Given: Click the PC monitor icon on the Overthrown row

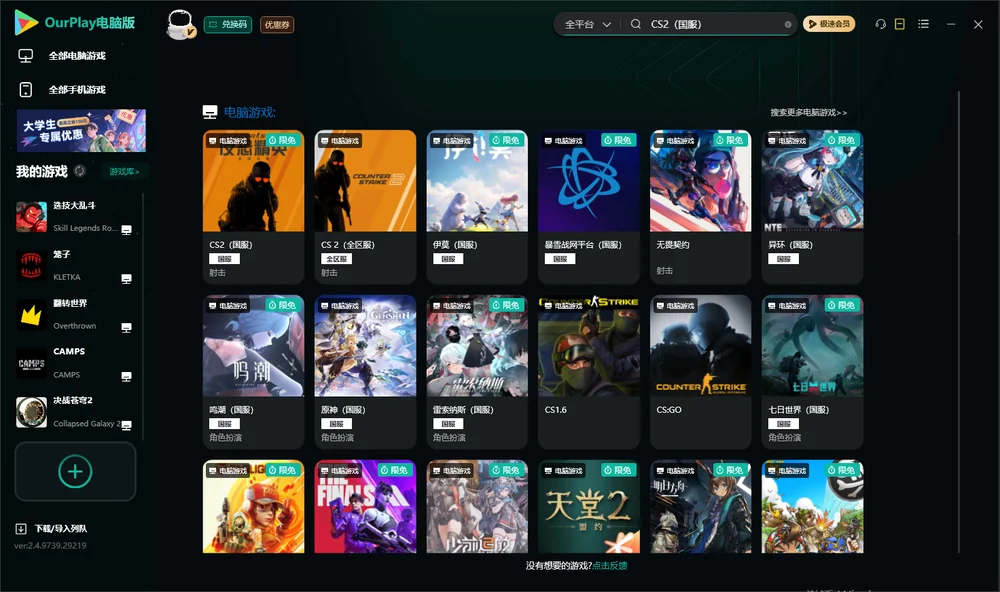Looking at the screenshot, I should coord(126,328).
